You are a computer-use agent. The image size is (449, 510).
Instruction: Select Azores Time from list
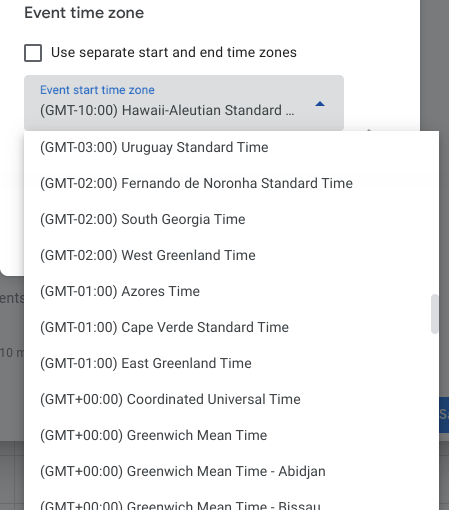(x=231, y=291)
